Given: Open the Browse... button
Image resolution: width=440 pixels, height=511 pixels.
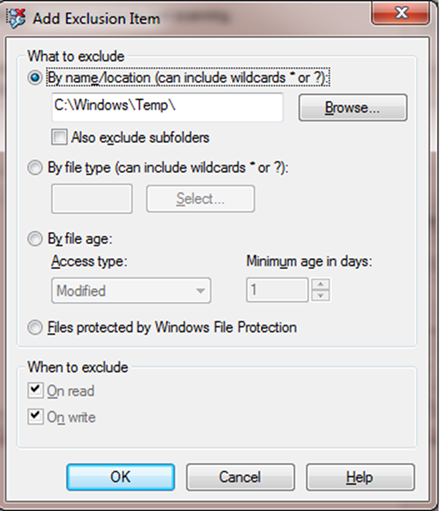Looking at the screenshot, I should point(353,108).
